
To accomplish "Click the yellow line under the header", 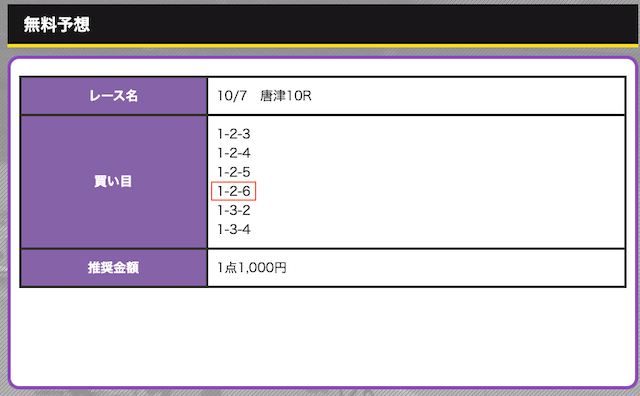I will (322, 46).
